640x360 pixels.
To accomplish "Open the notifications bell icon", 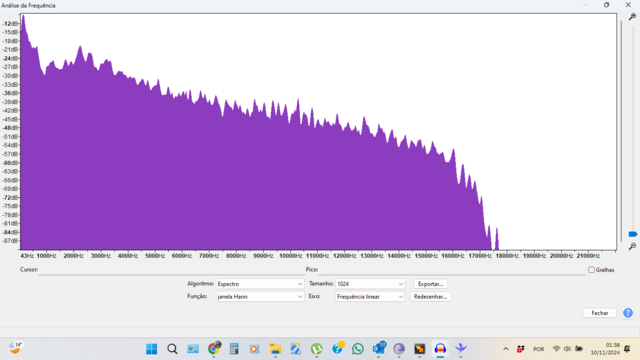I will pos(627,349).
